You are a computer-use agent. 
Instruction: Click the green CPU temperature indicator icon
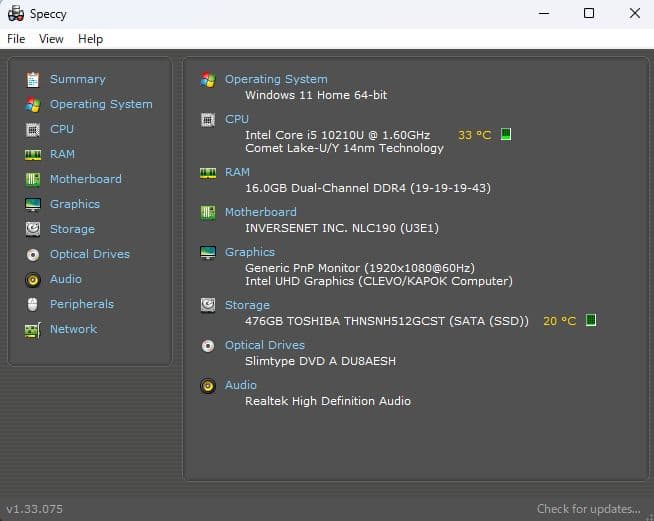(506, 134)
